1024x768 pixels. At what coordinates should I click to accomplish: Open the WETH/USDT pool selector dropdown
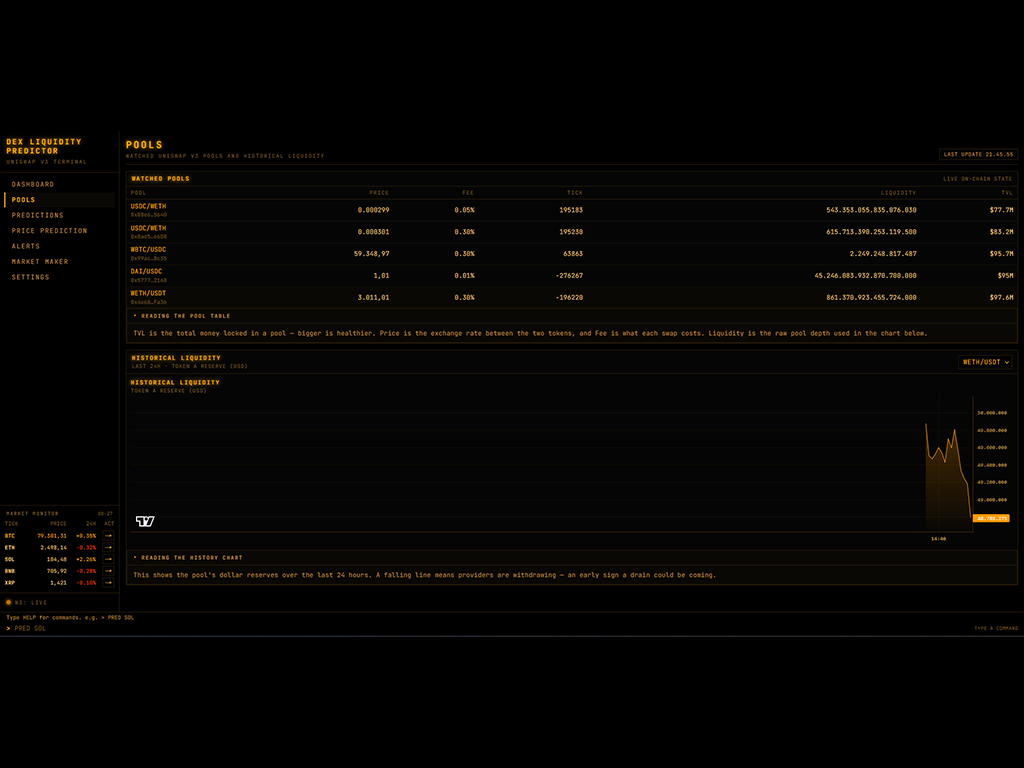click(x=985, y=362)
